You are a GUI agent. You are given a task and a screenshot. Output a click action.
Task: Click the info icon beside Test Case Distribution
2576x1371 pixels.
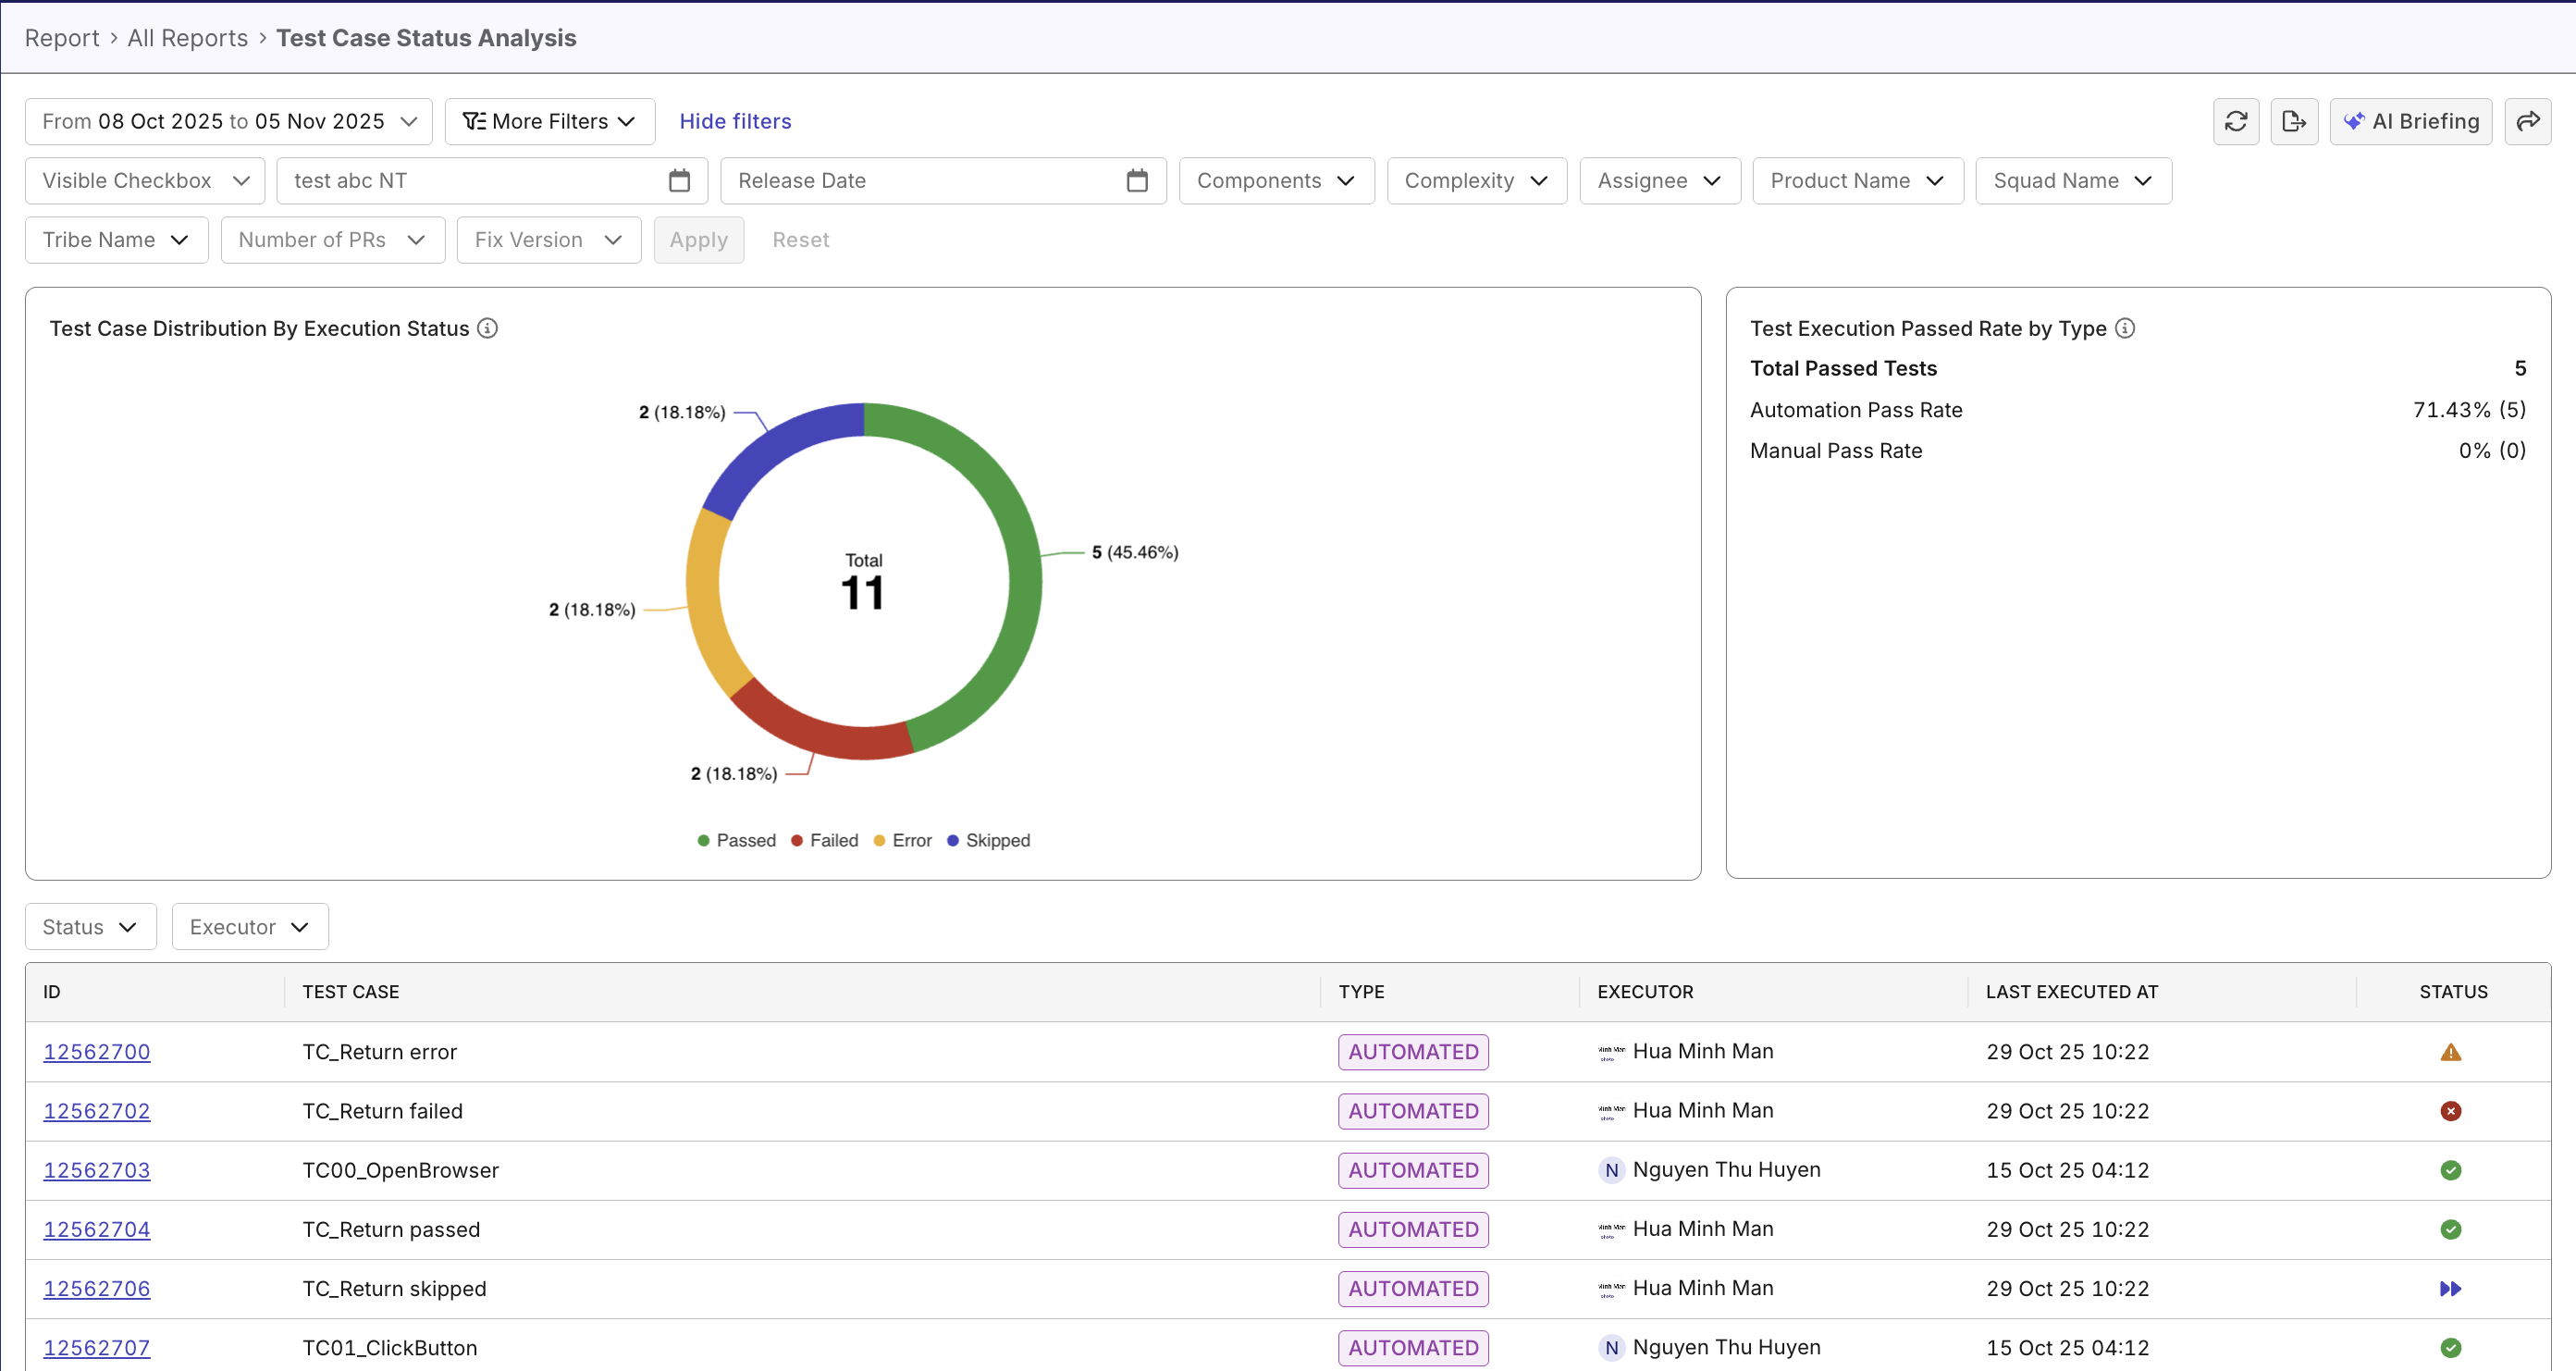[487, 328]
